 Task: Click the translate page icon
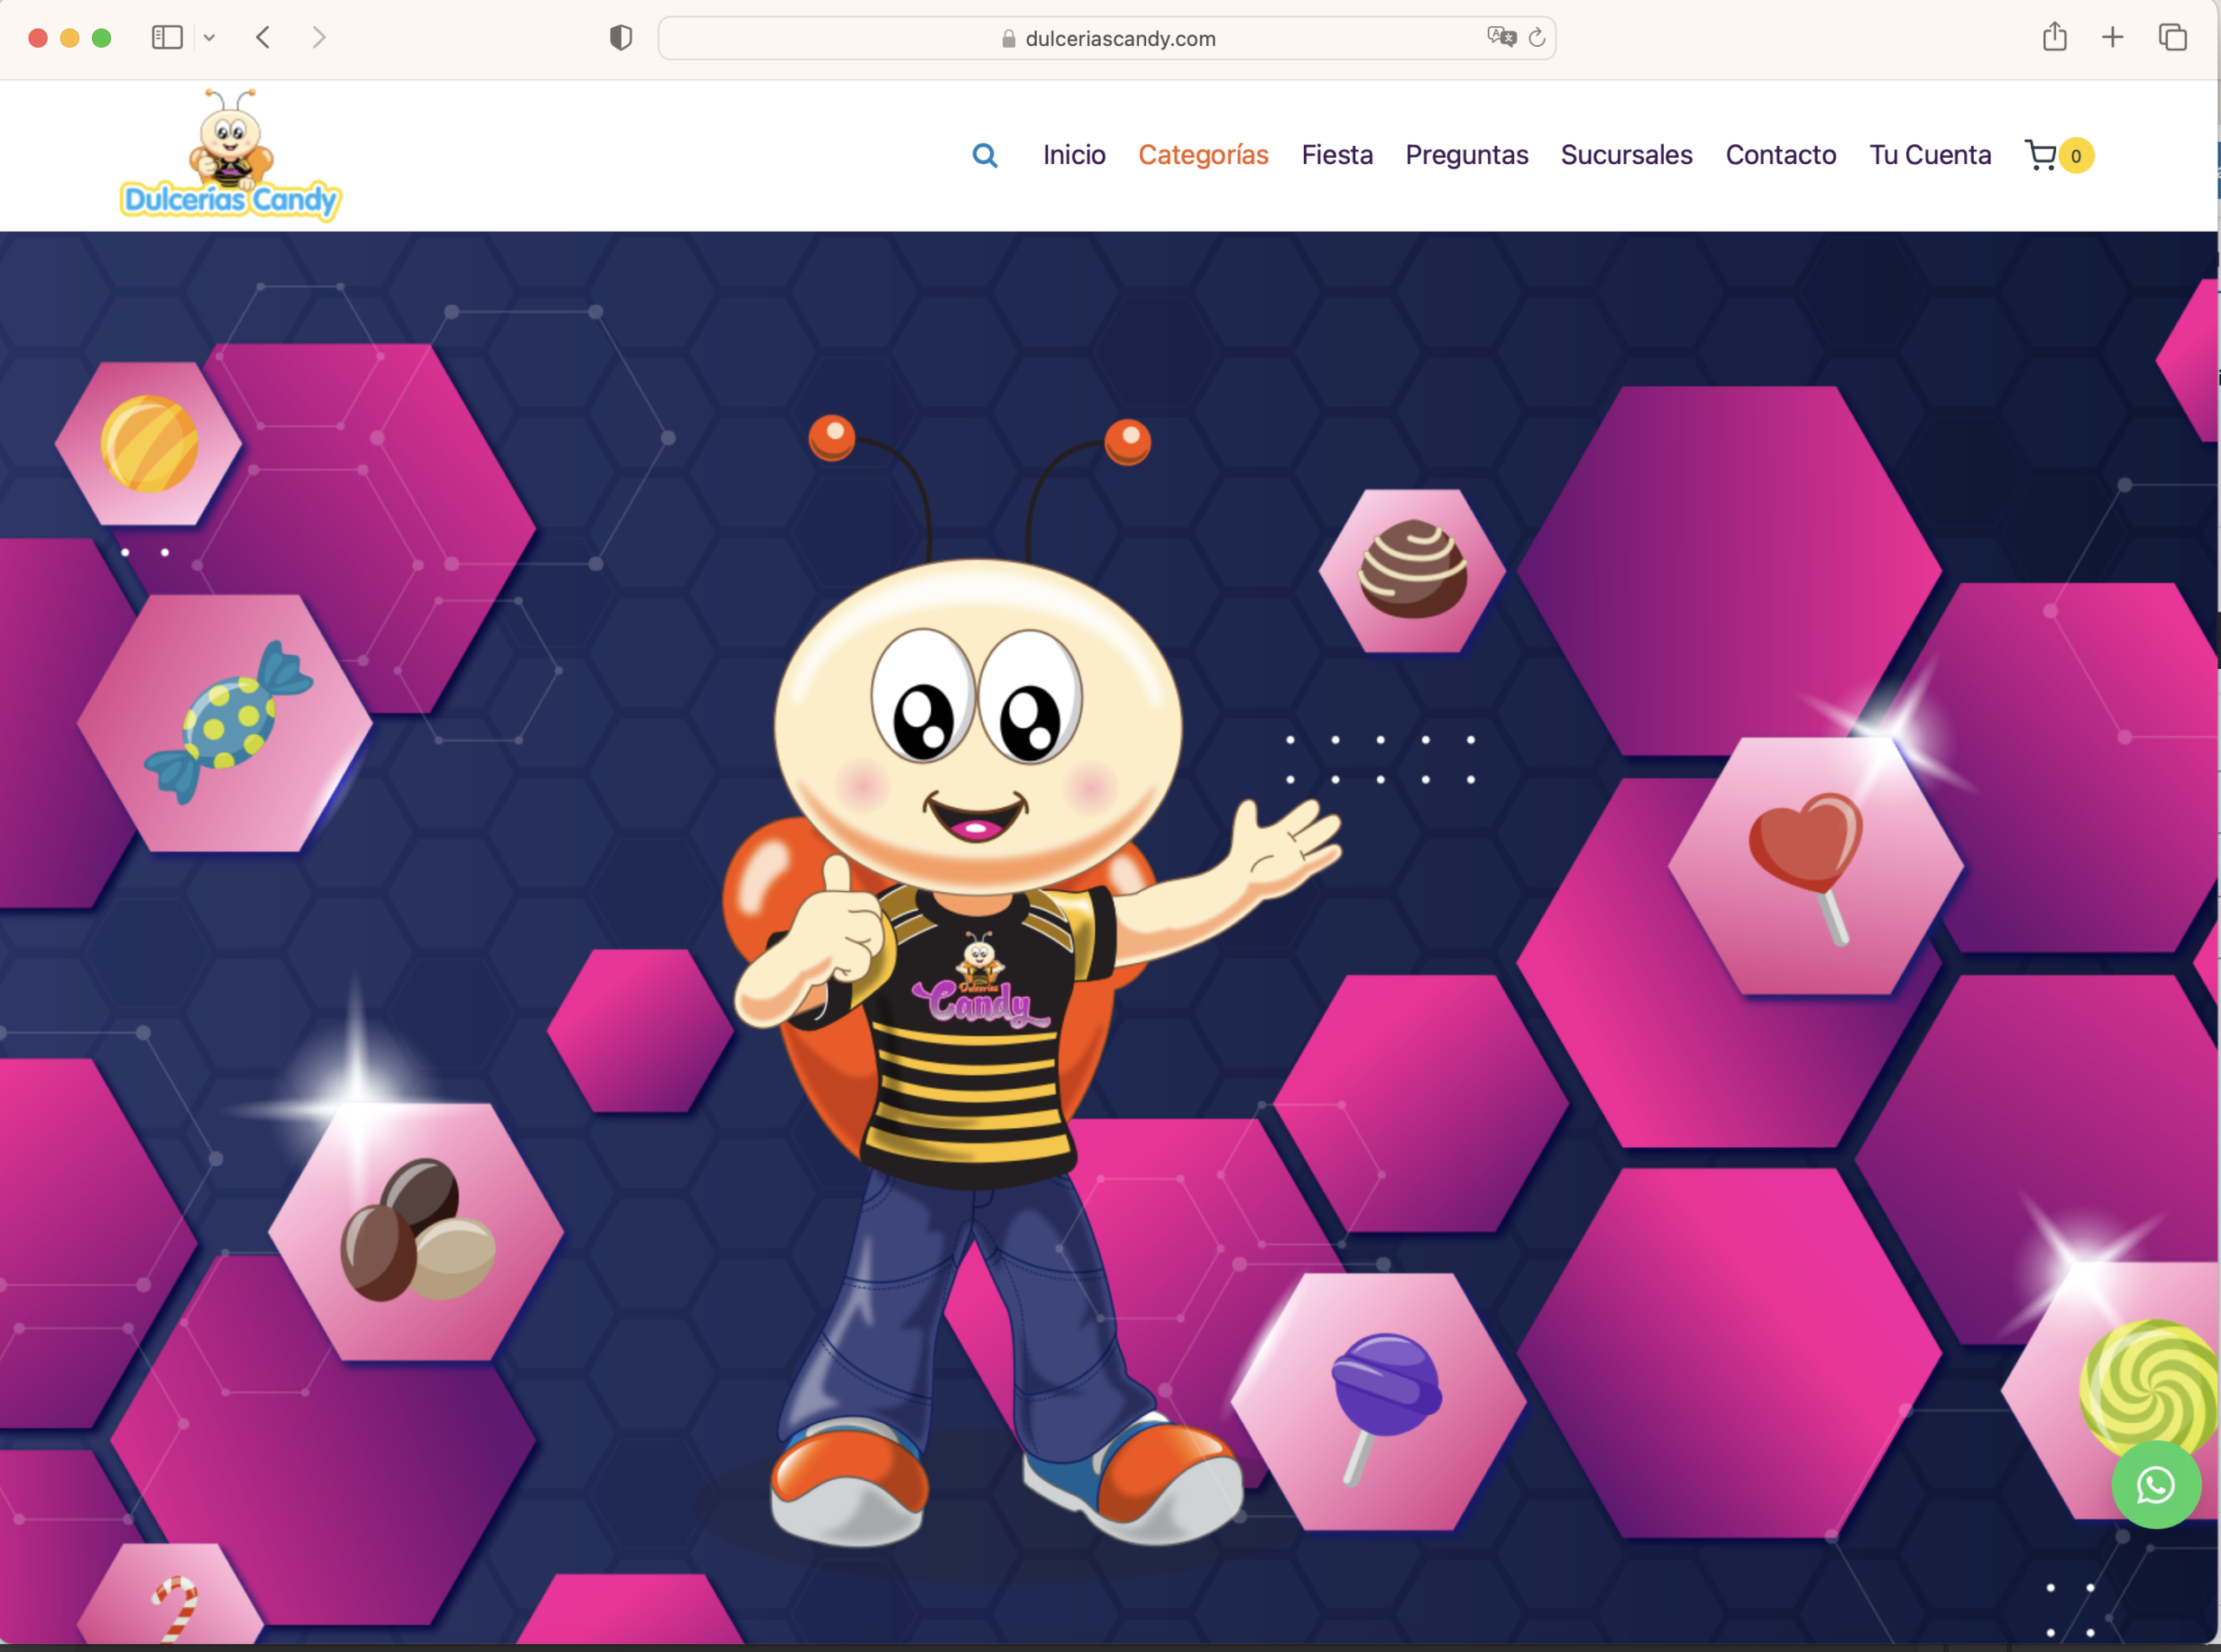[1501, 37]
